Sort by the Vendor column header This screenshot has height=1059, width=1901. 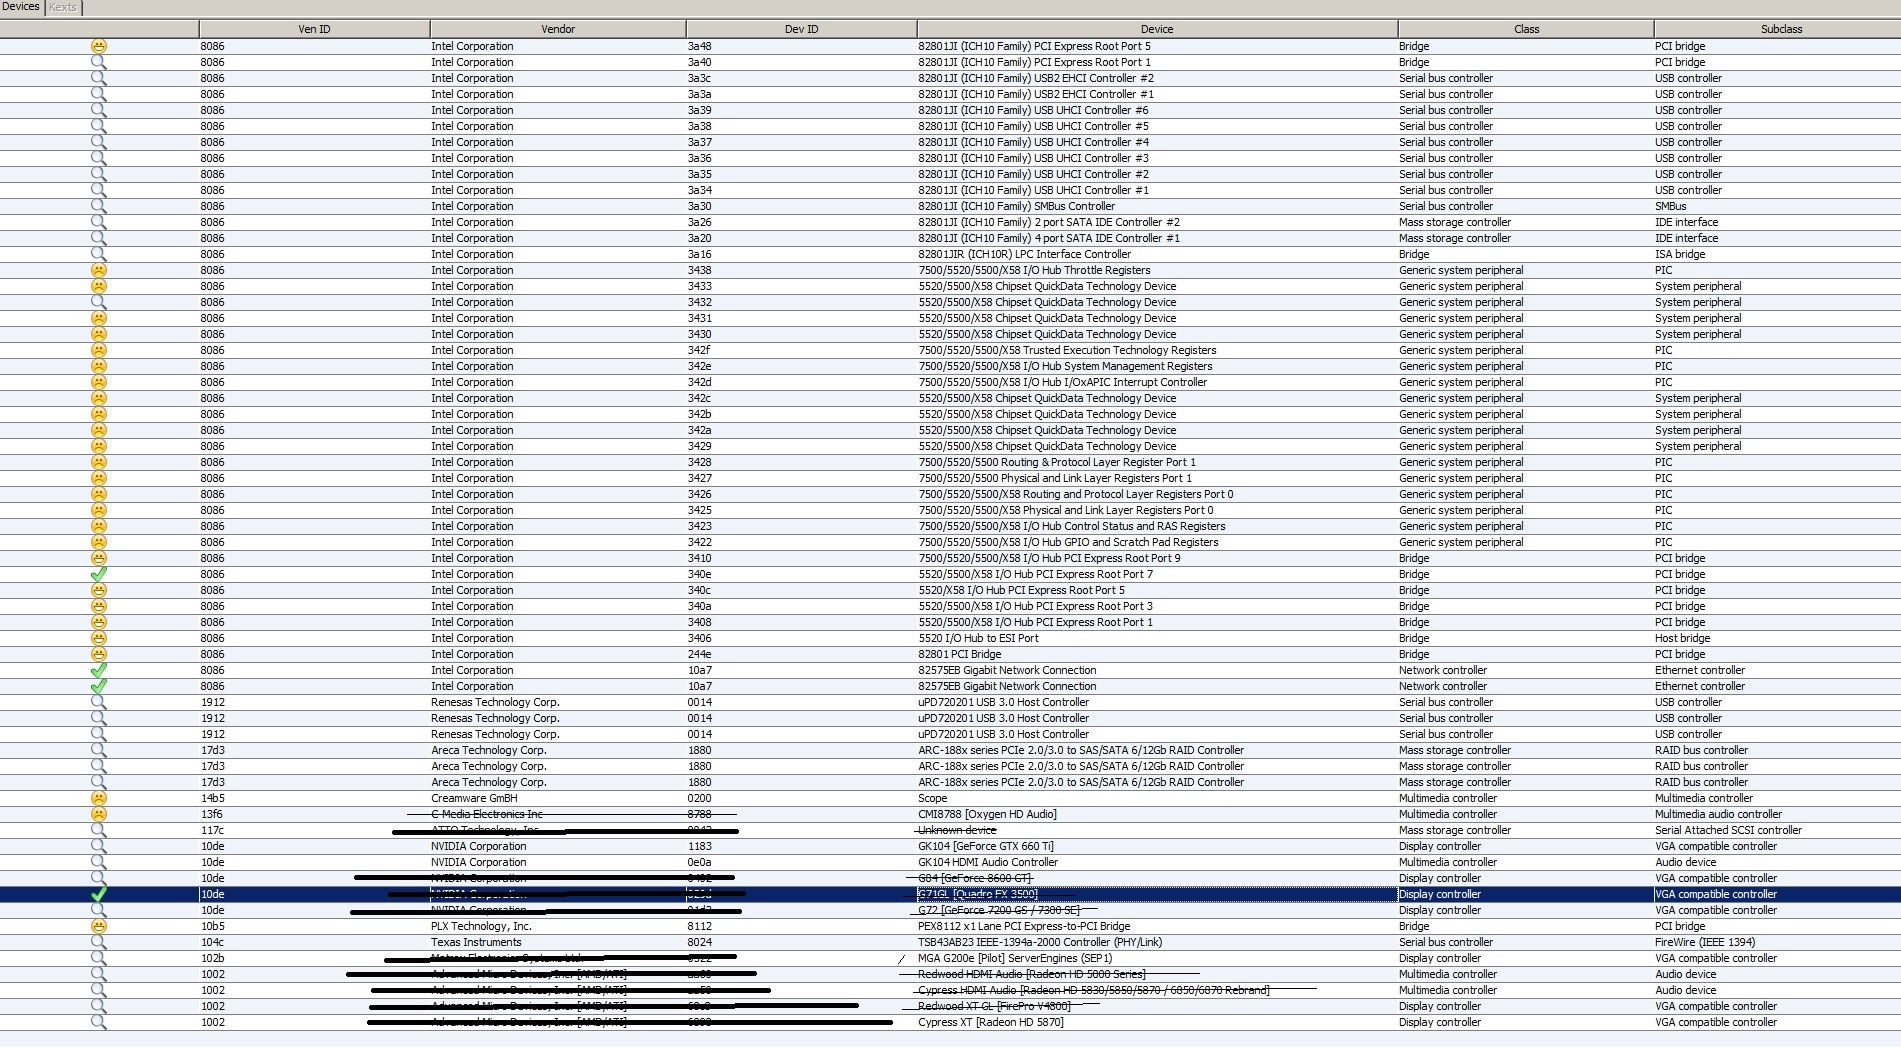(558, 29)
